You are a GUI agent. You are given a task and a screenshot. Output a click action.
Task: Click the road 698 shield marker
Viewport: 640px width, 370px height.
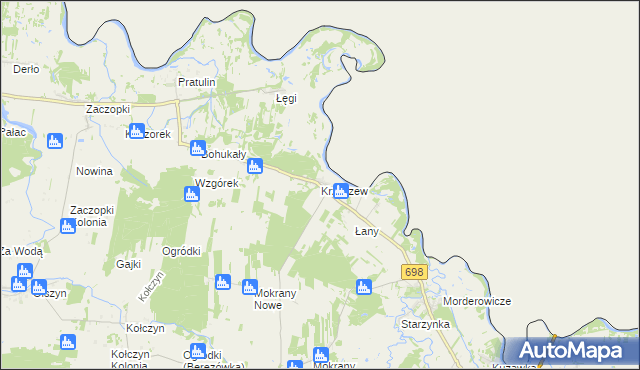(414, 272)
